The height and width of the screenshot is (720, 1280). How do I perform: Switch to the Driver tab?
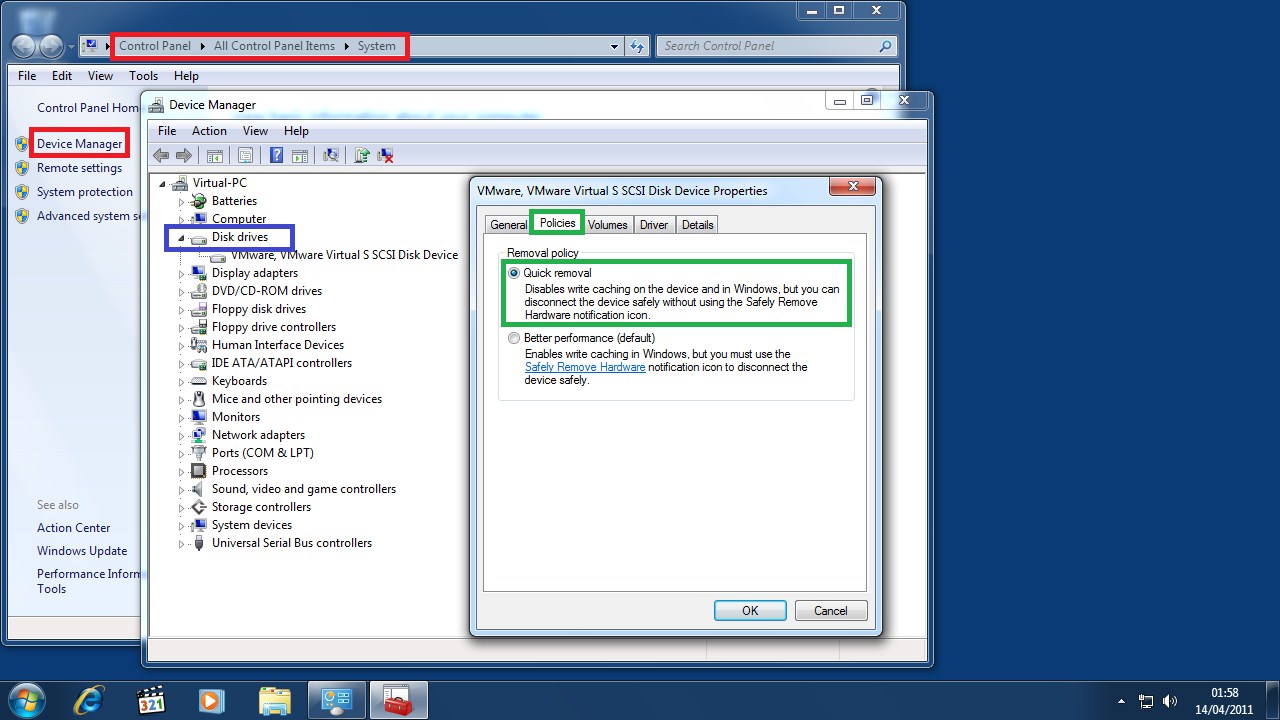(x=654, y=225)
